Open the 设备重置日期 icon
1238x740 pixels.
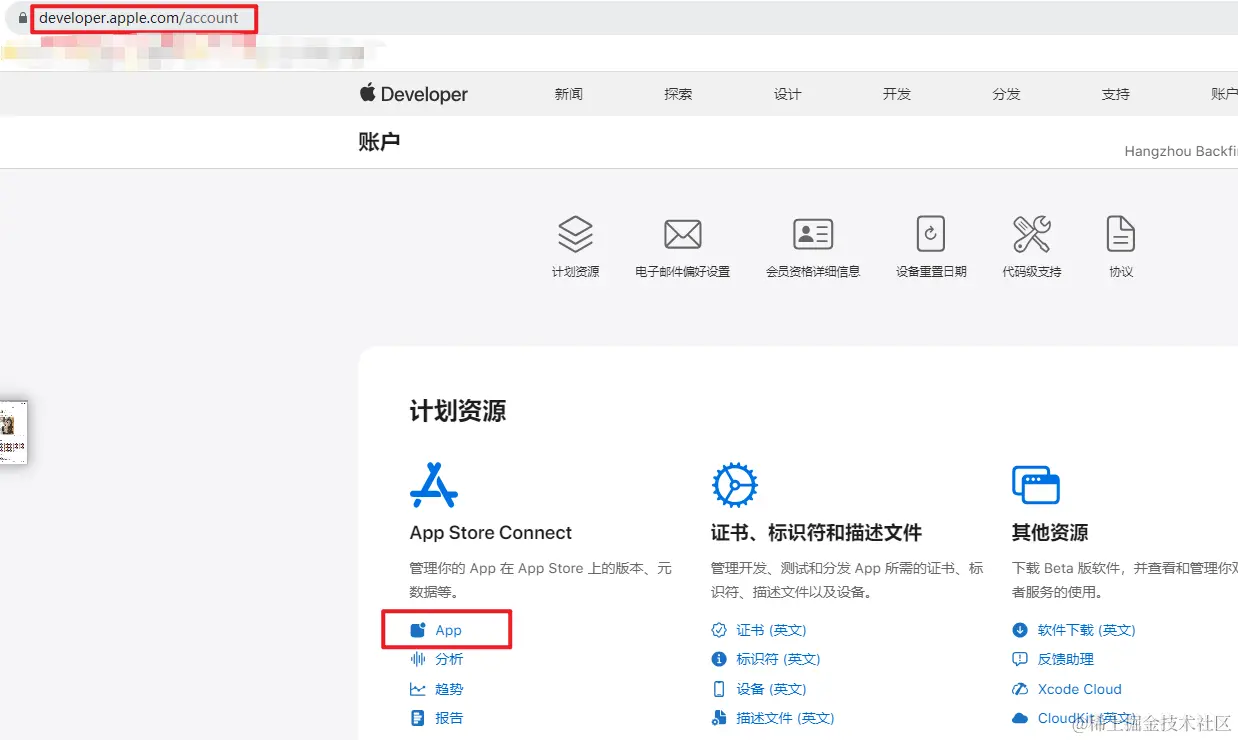(x=931, y=234)
